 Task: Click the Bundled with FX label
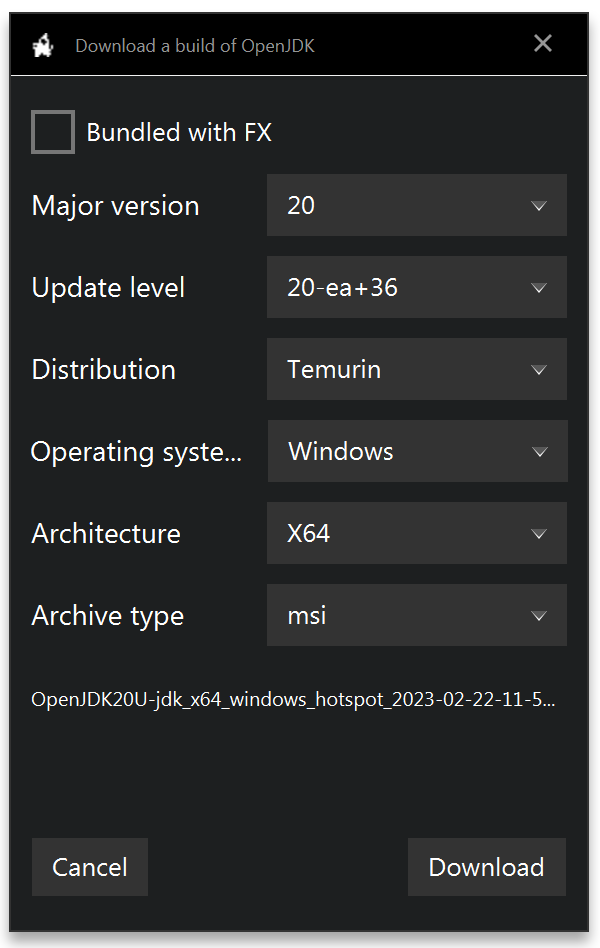(x=179, y=132)
